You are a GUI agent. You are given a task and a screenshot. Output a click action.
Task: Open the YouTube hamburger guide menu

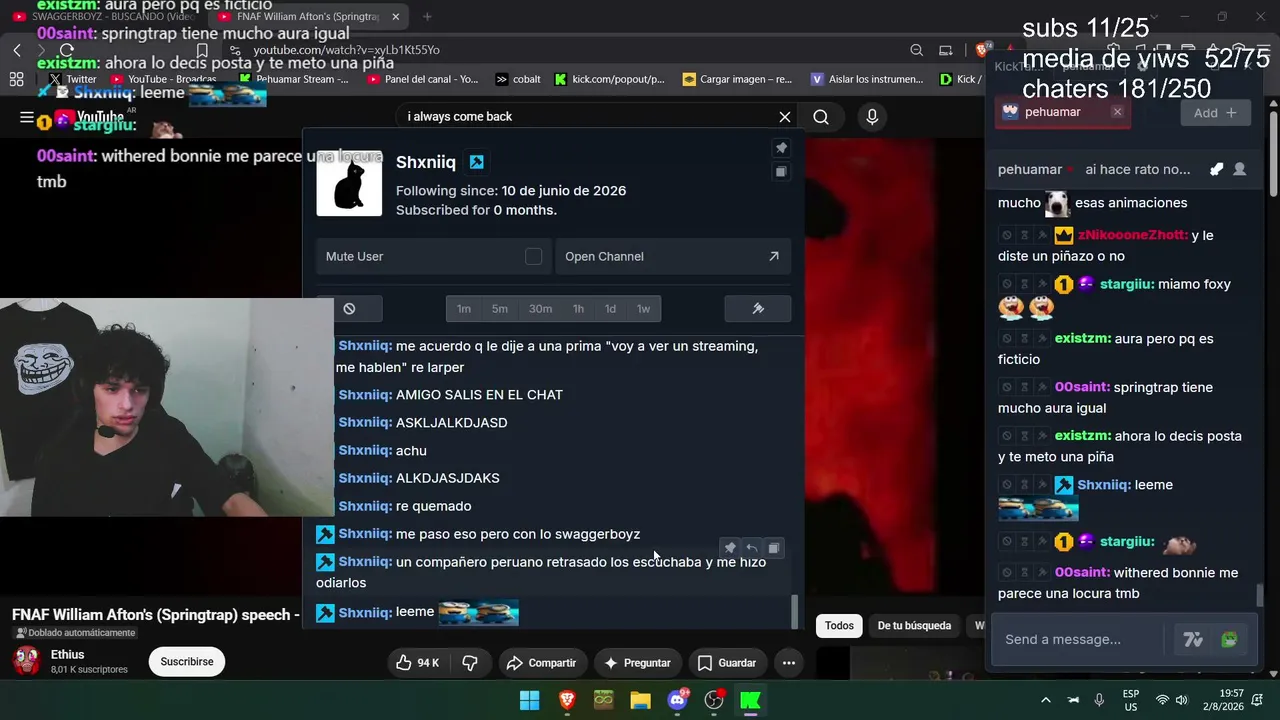(x=27, y=117)
